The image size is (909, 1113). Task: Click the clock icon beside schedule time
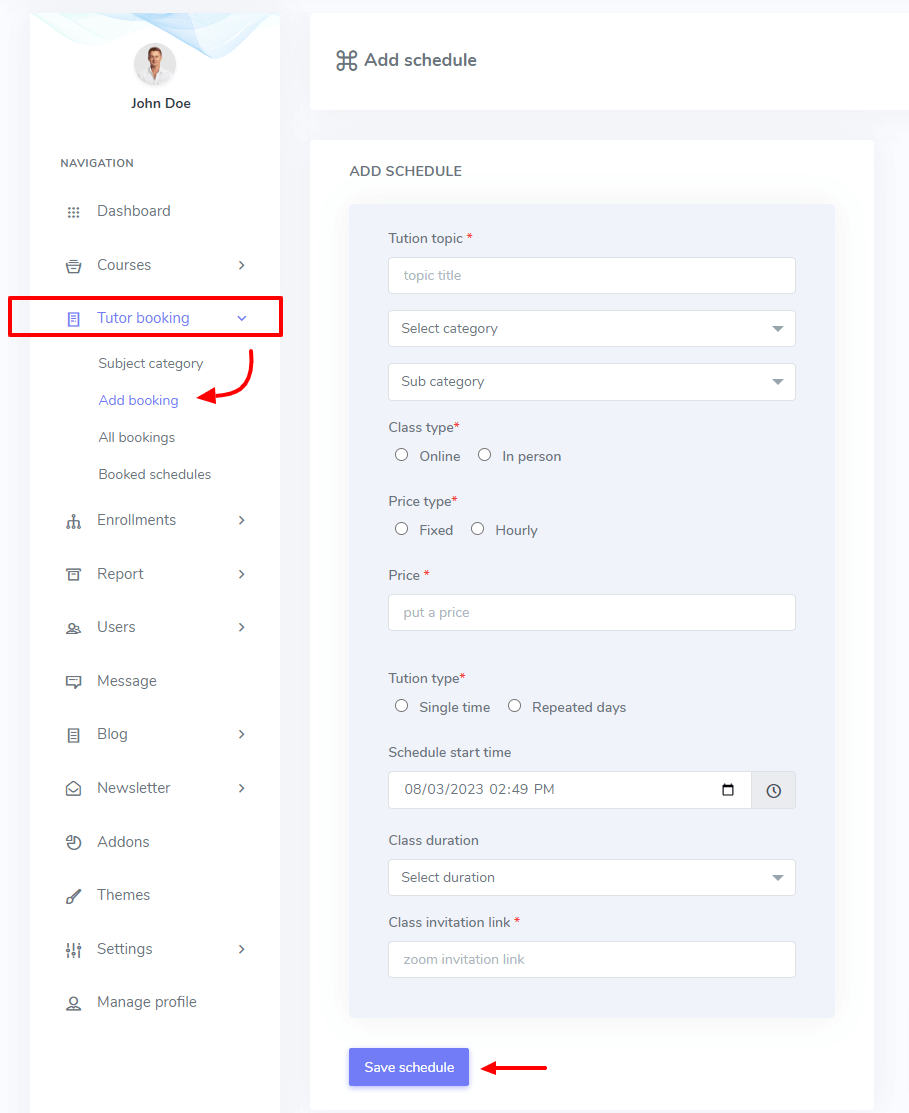pos(774,790)
